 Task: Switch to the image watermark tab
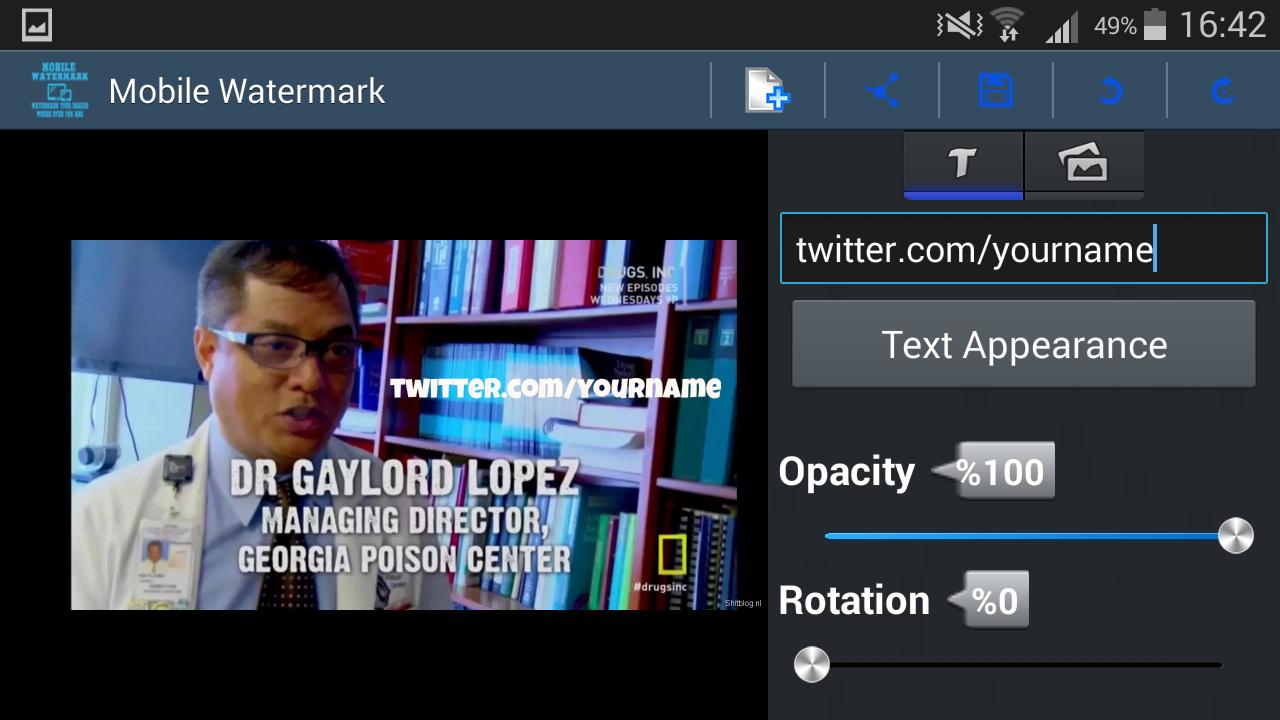1084,163
